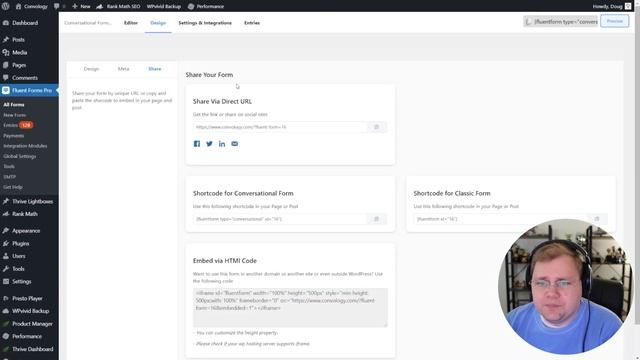Open the top Entries tab
The image size is (640, 360).
(x=252, y=23)
